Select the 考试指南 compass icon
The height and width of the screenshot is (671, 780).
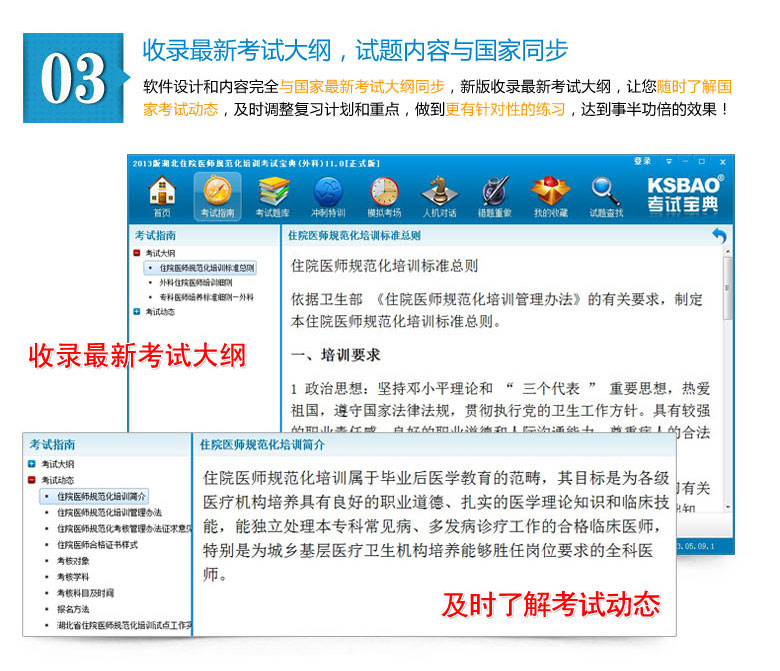pos(217,196)
